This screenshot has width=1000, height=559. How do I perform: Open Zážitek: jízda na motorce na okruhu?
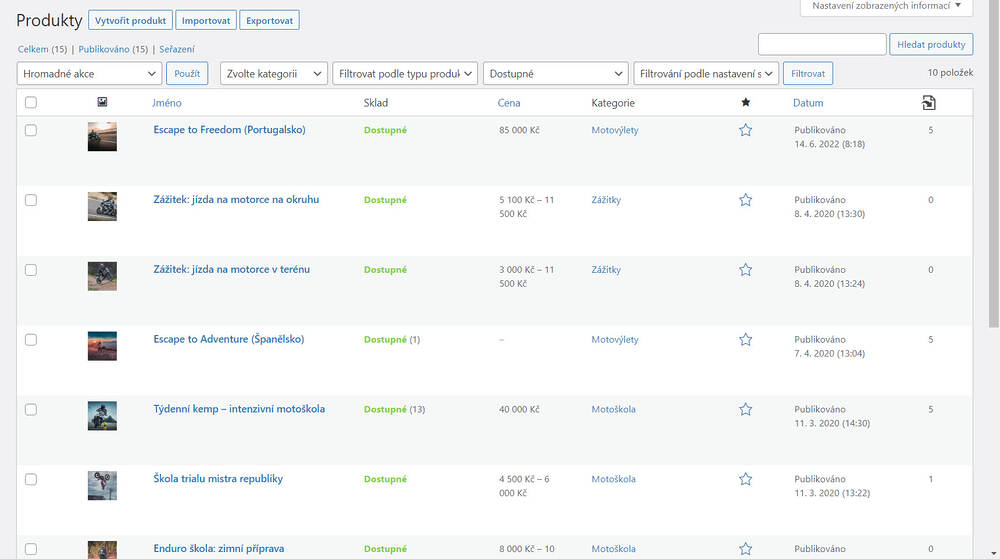(x=236, y=200)
